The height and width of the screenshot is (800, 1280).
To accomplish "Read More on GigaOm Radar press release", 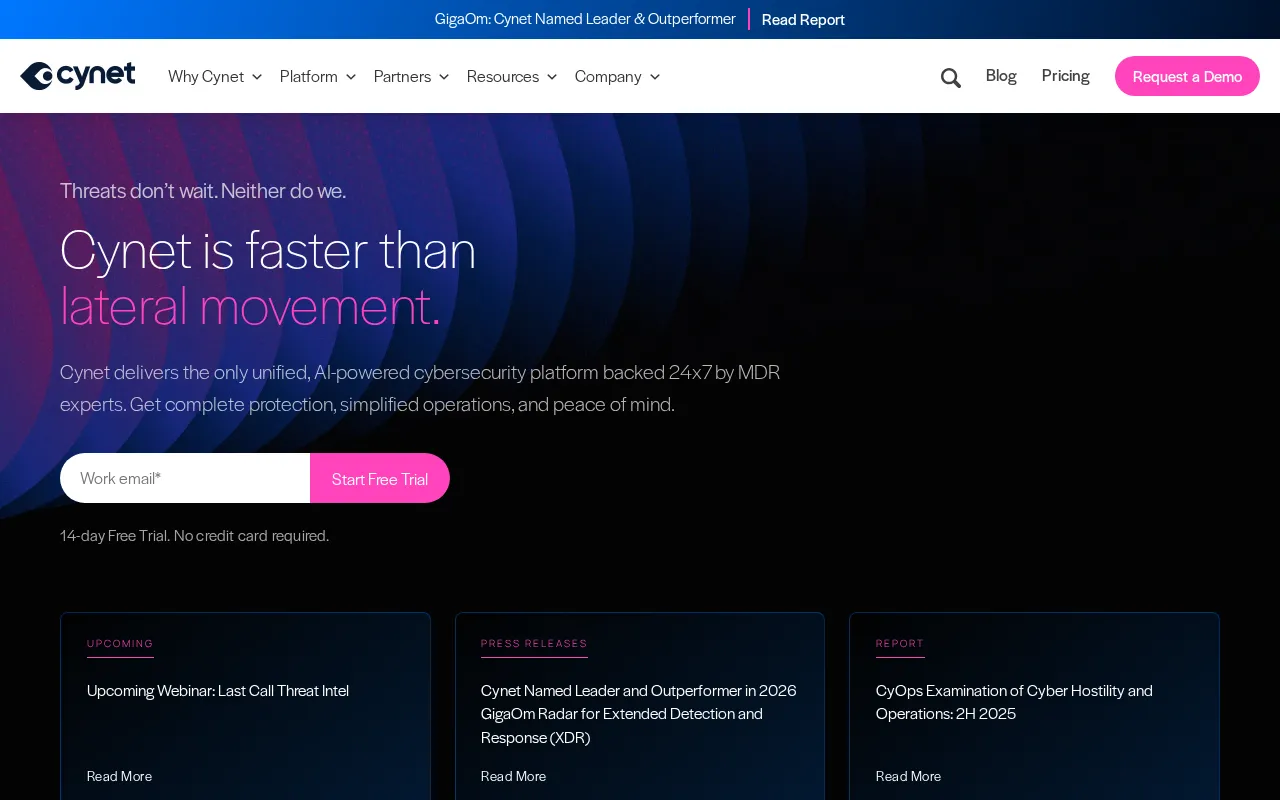I will coord(513,776).
